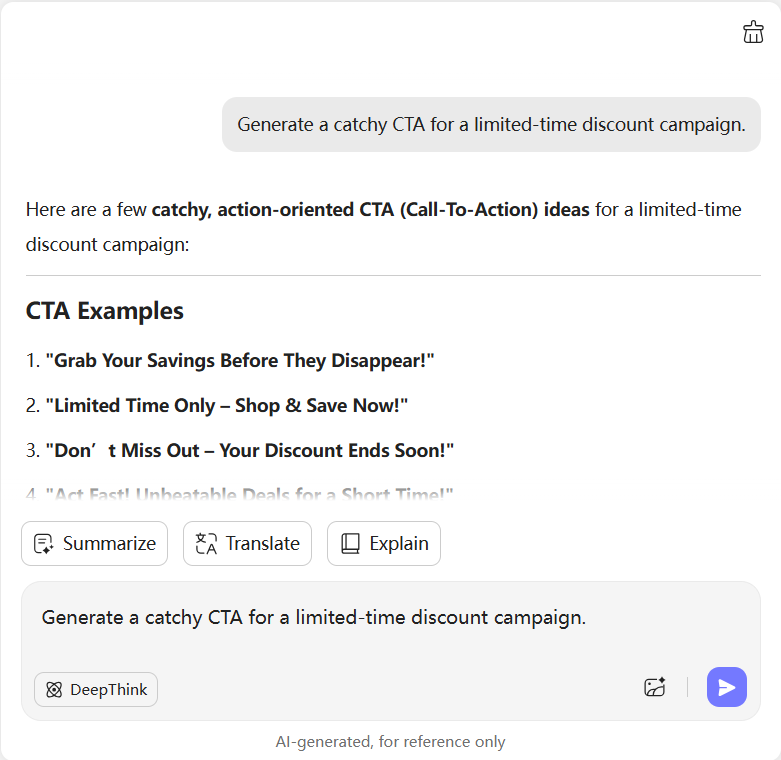781x760 pixels.
Task: Click the atom icon beside DeepThink
Action: pos(54,690)
